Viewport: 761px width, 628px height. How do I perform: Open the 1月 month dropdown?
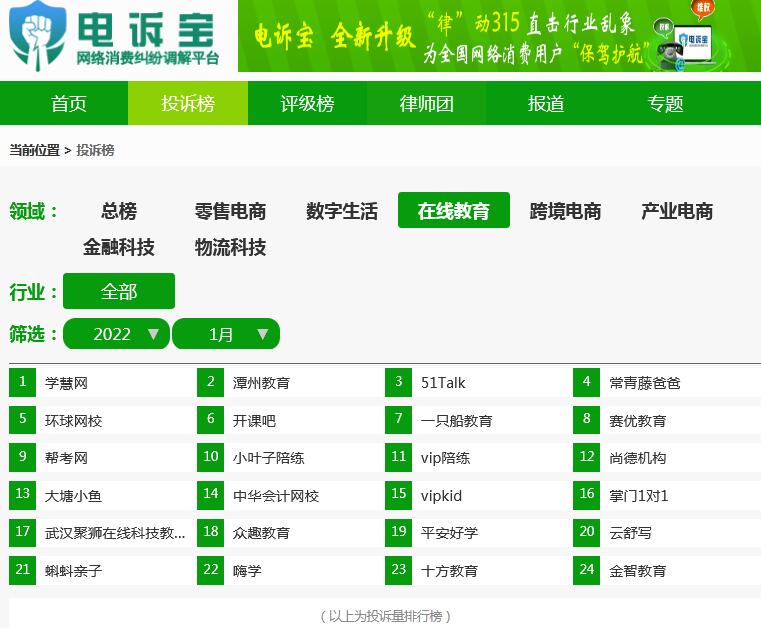tap(226, 334)
